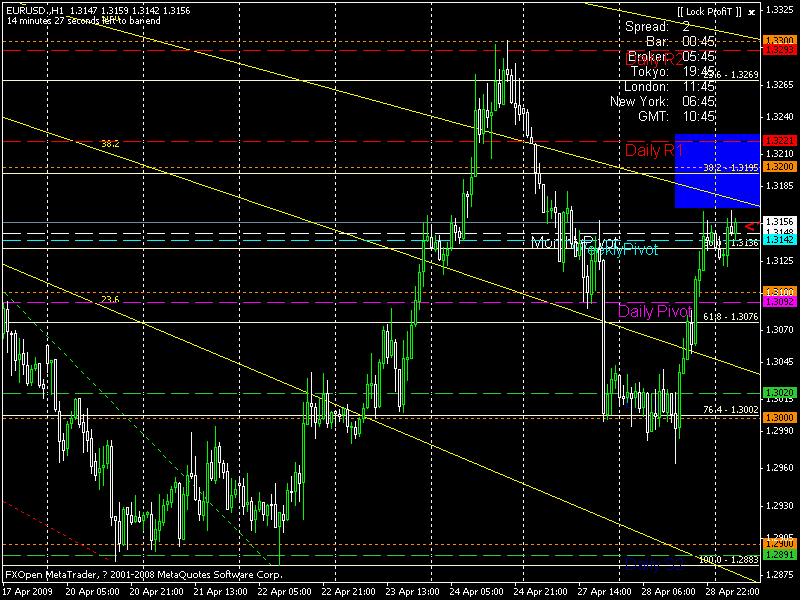Click the orange 1.3200 price tag

point(779,167)
